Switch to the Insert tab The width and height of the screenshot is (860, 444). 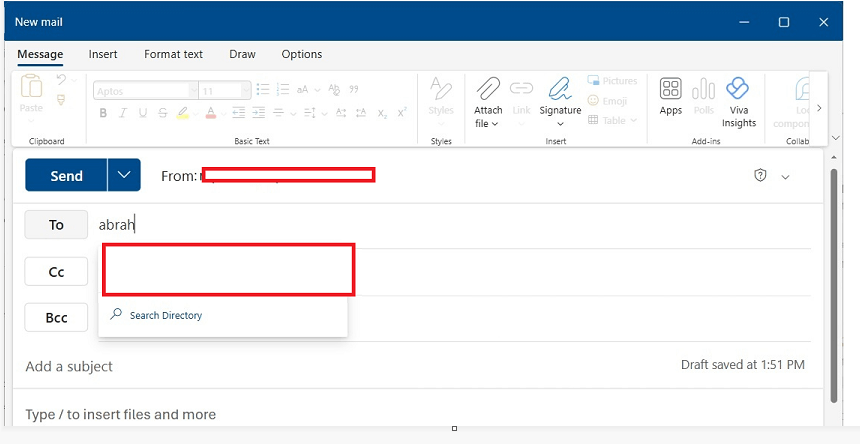[103, 54]
